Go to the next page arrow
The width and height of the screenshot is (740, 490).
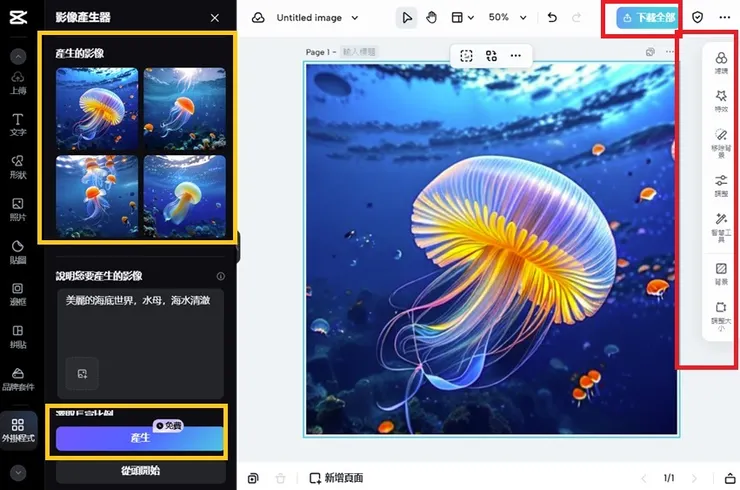694,478
